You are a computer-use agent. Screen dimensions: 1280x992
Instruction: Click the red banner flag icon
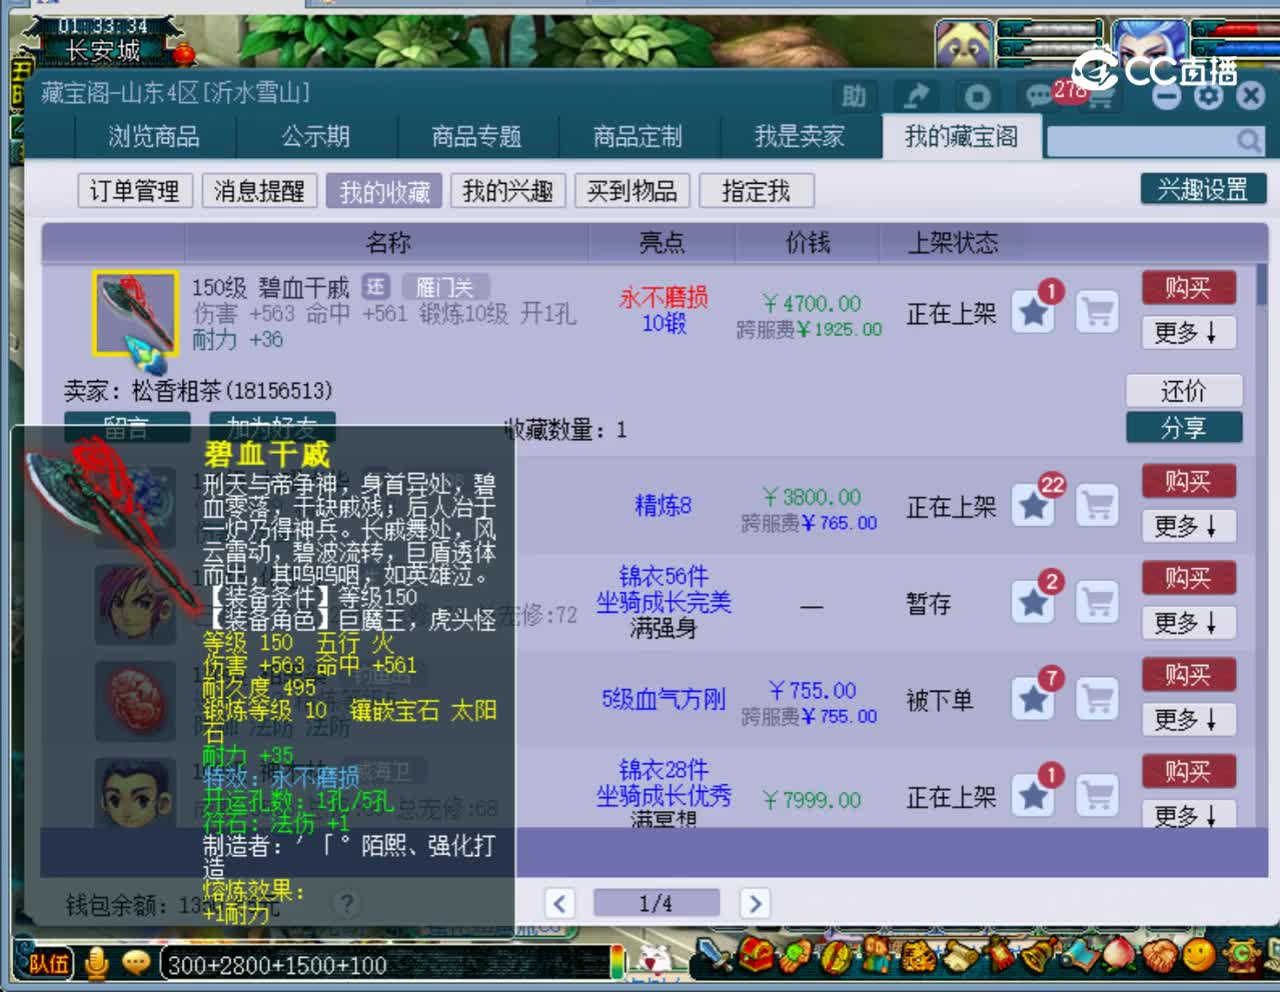pyautogui.click(x=998, y=955)
